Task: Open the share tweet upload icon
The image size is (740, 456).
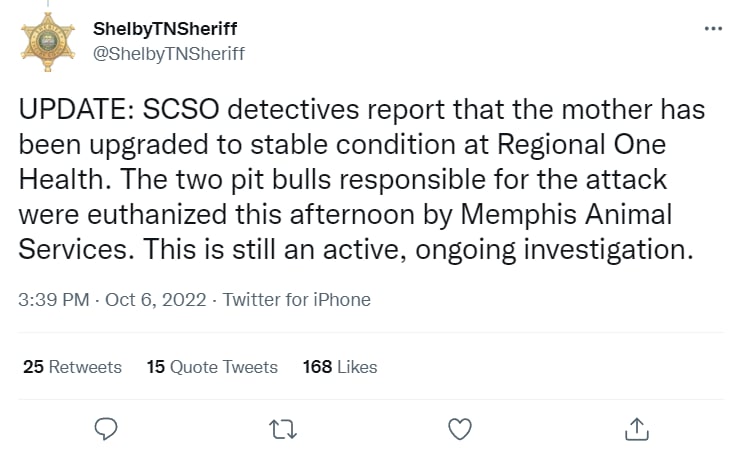Action: (637, 429)
